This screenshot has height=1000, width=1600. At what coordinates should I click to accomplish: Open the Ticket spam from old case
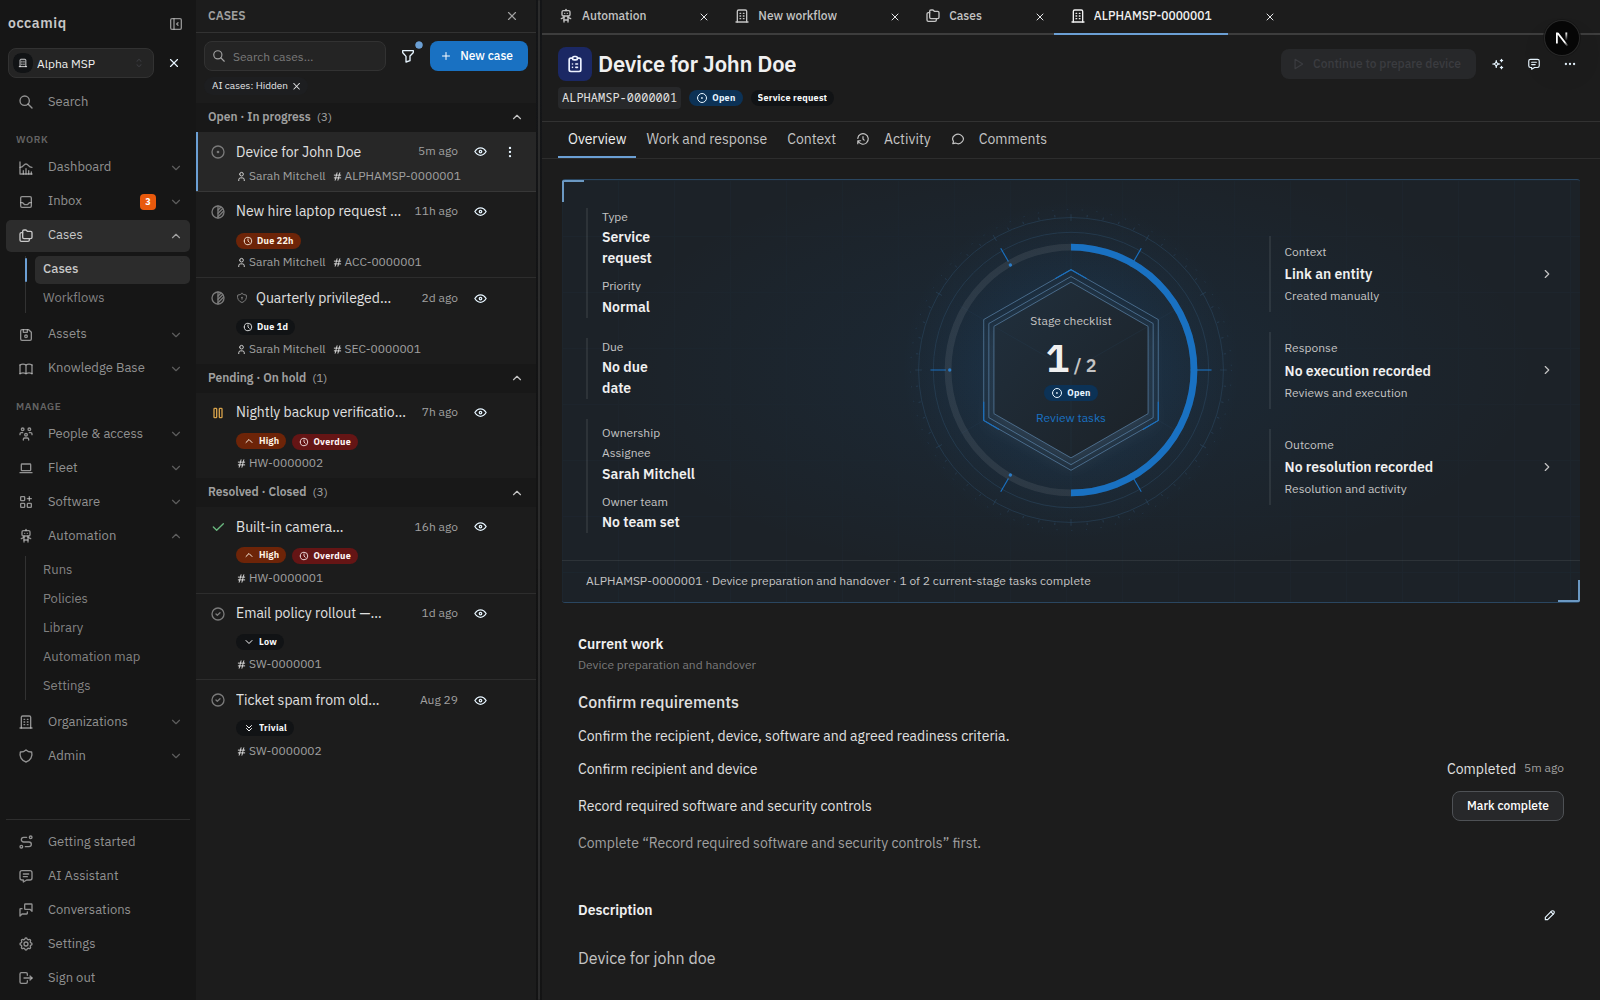366,725
